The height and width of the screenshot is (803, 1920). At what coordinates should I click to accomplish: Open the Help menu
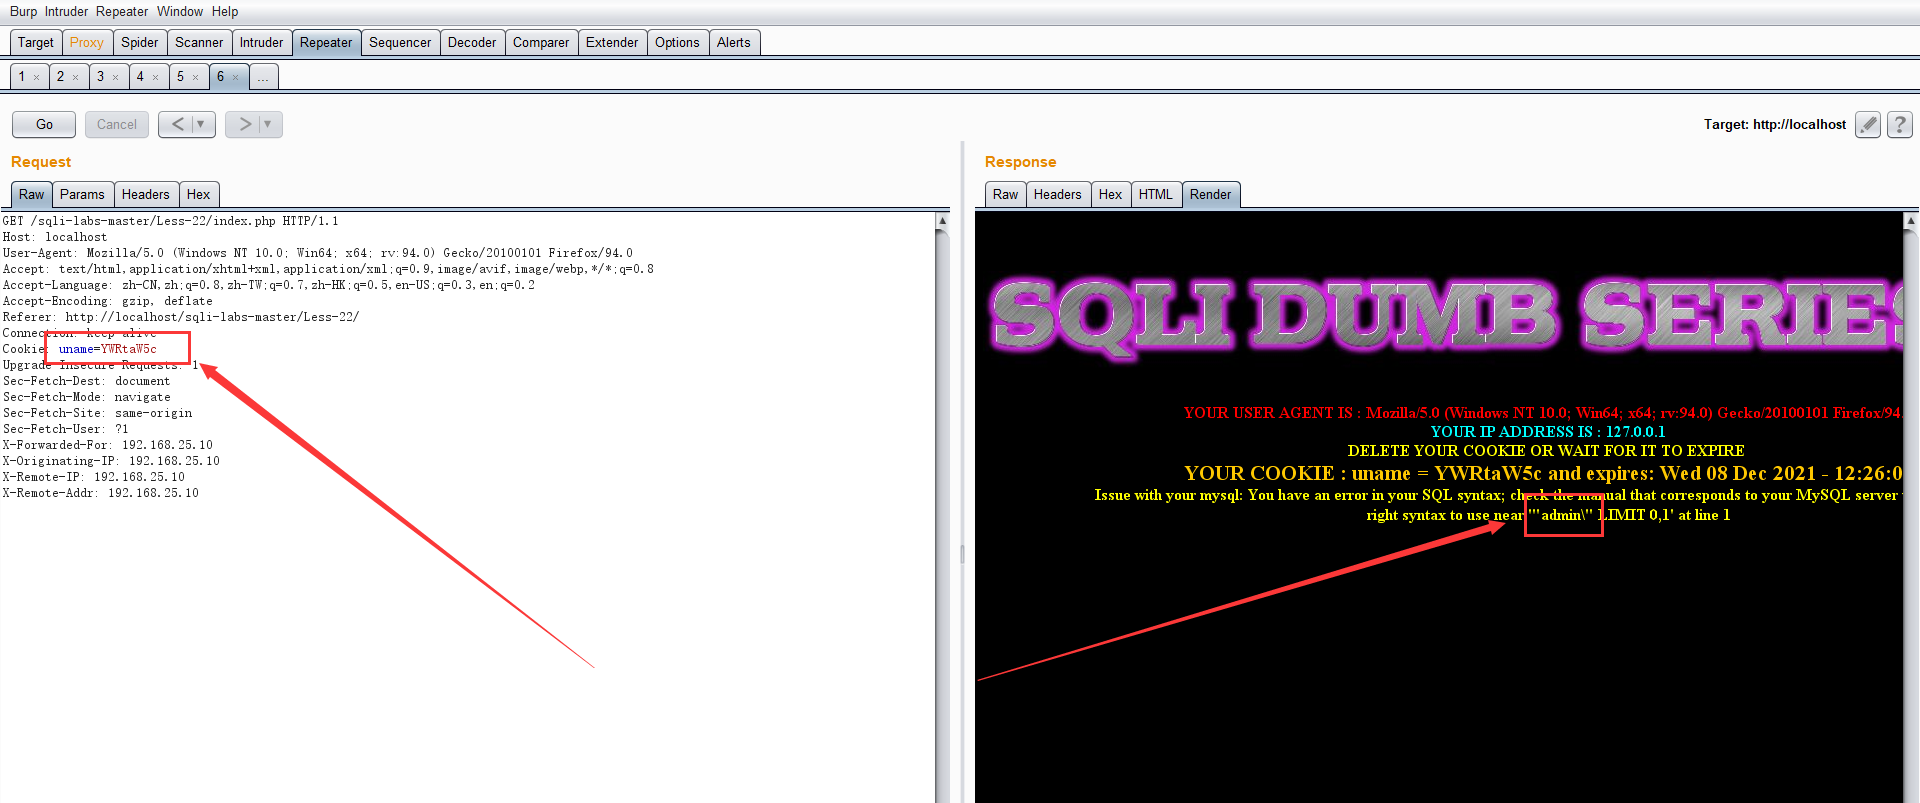pos(225,12)
